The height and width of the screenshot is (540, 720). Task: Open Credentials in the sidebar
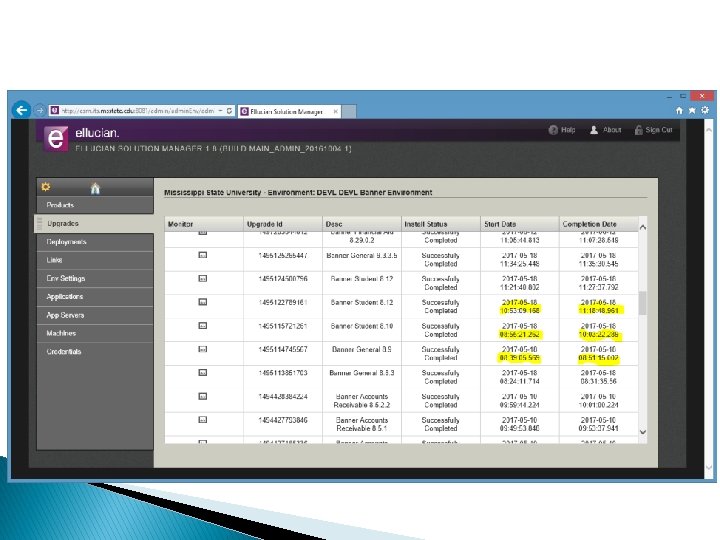coord(95,352)
